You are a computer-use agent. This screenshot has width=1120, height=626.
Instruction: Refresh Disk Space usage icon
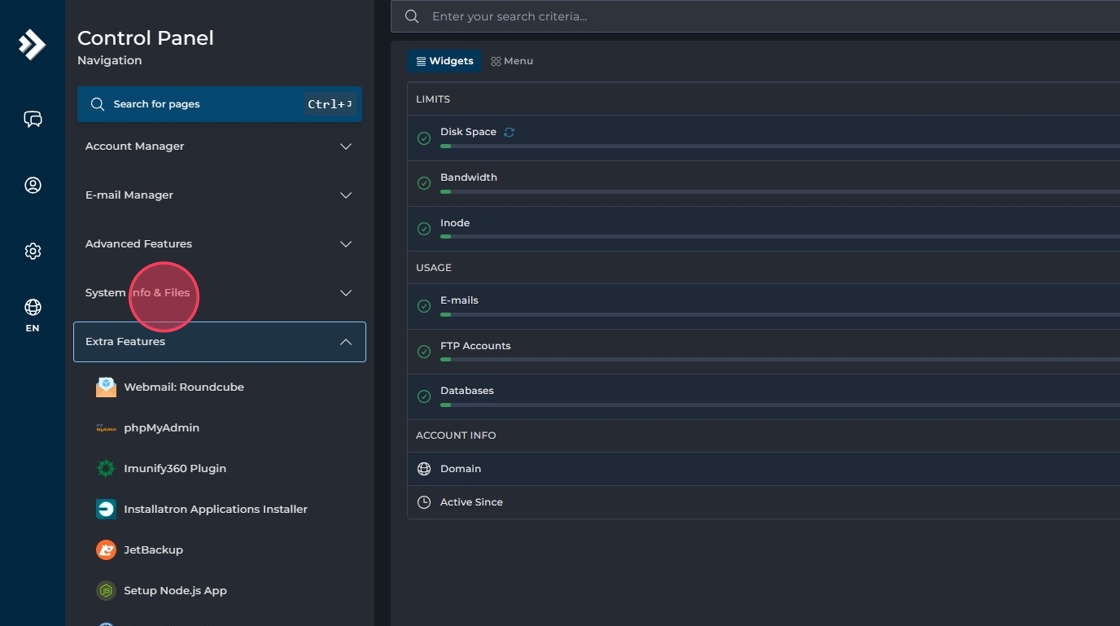coord(509,132)
